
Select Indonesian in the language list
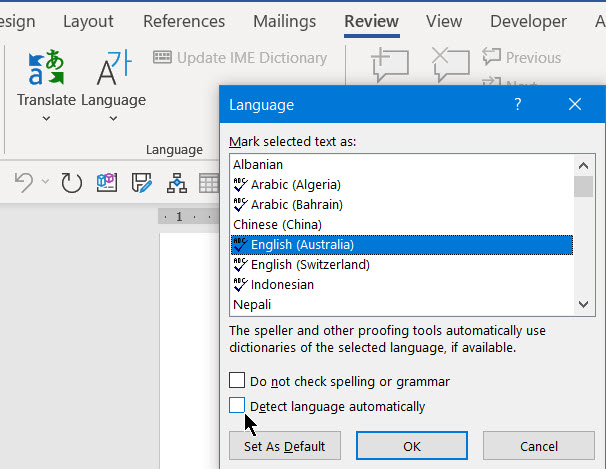coord(402,285)
